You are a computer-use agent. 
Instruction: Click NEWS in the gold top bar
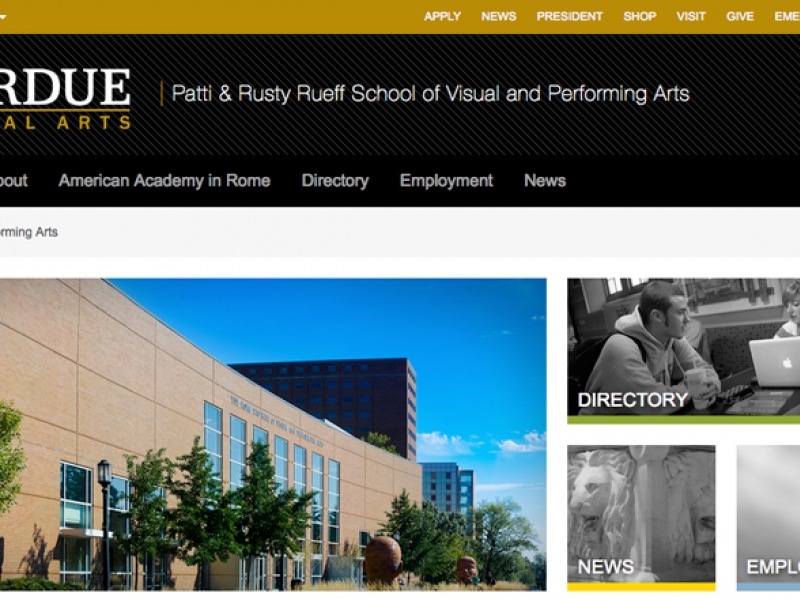(x=498, y=16)
